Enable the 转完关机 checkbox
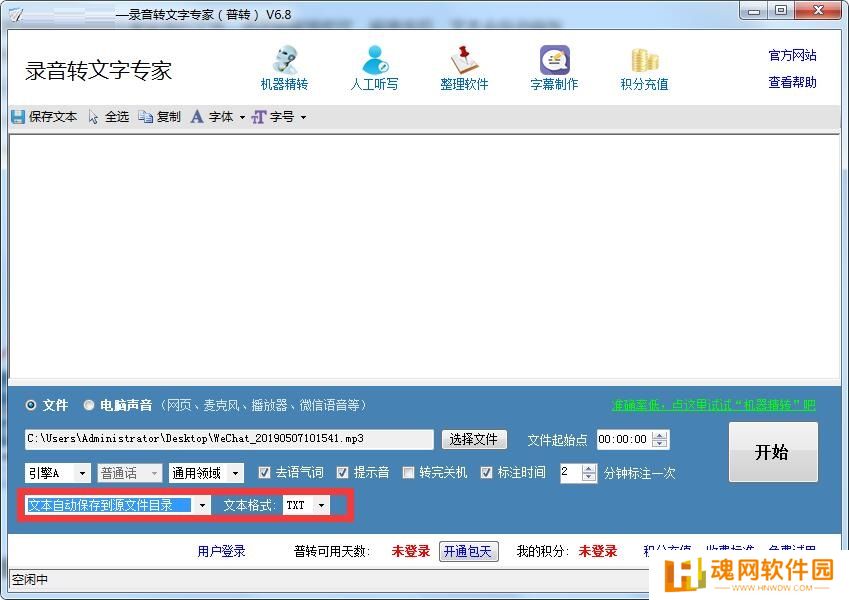The image size is (849, 600). pyautogui.click(x=408, y=473)
